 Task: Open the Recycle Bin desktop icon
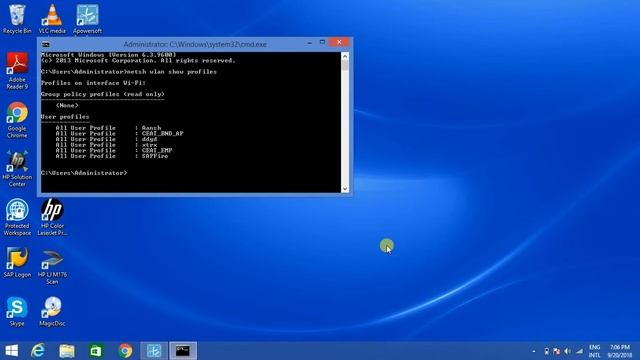point(17,19)
